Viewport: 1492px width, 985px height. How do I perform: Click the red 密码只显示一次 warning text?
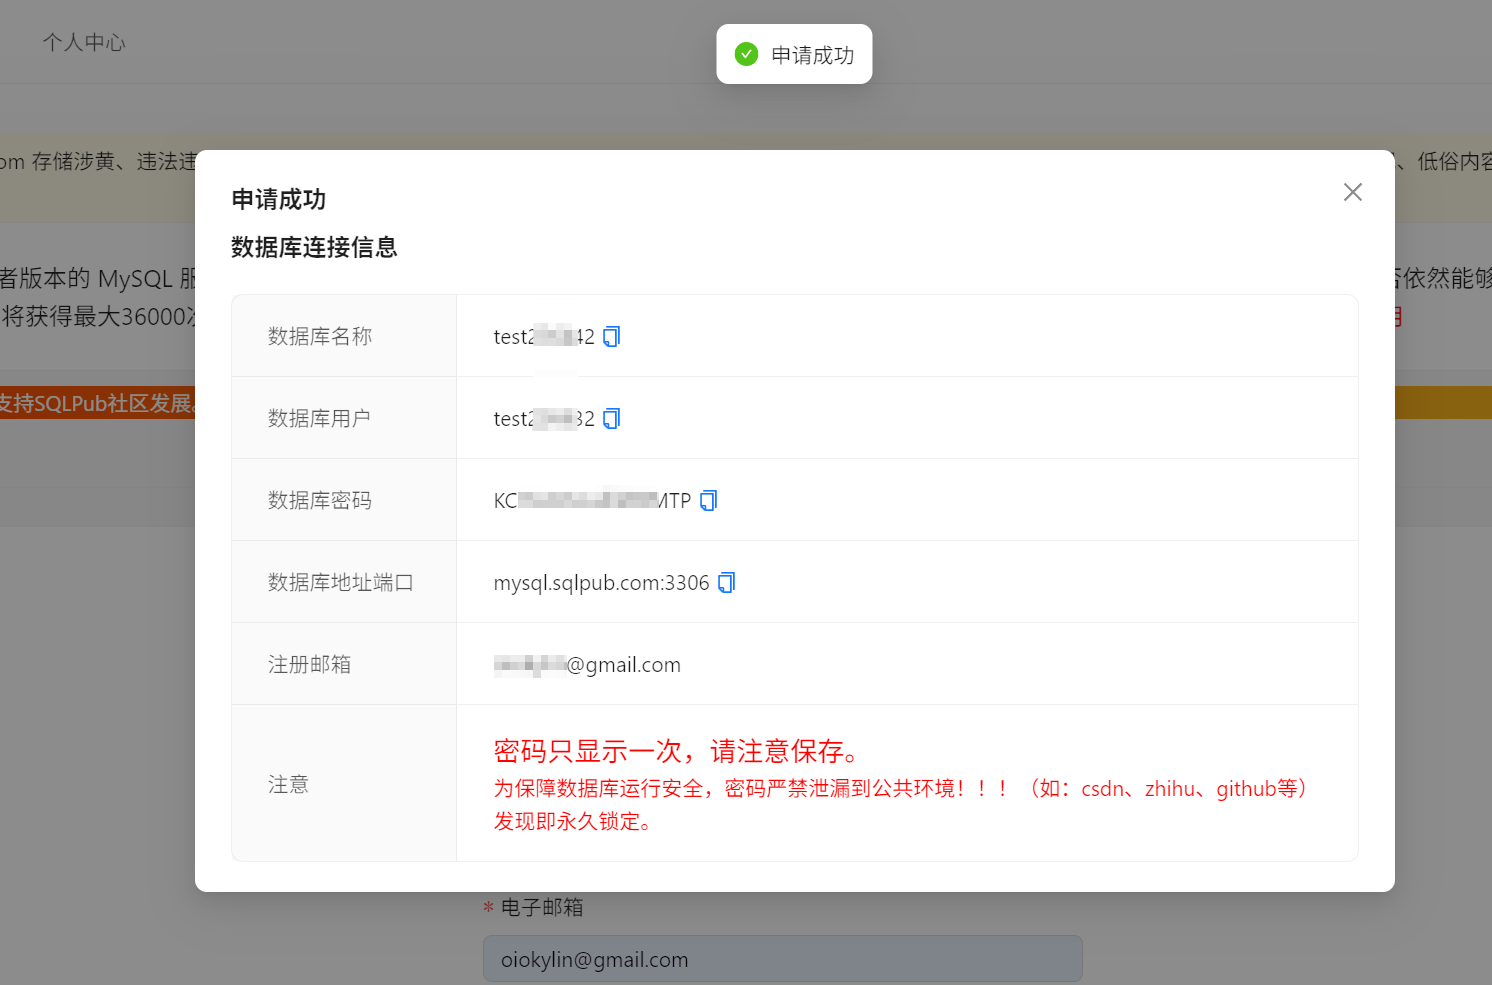676,751
